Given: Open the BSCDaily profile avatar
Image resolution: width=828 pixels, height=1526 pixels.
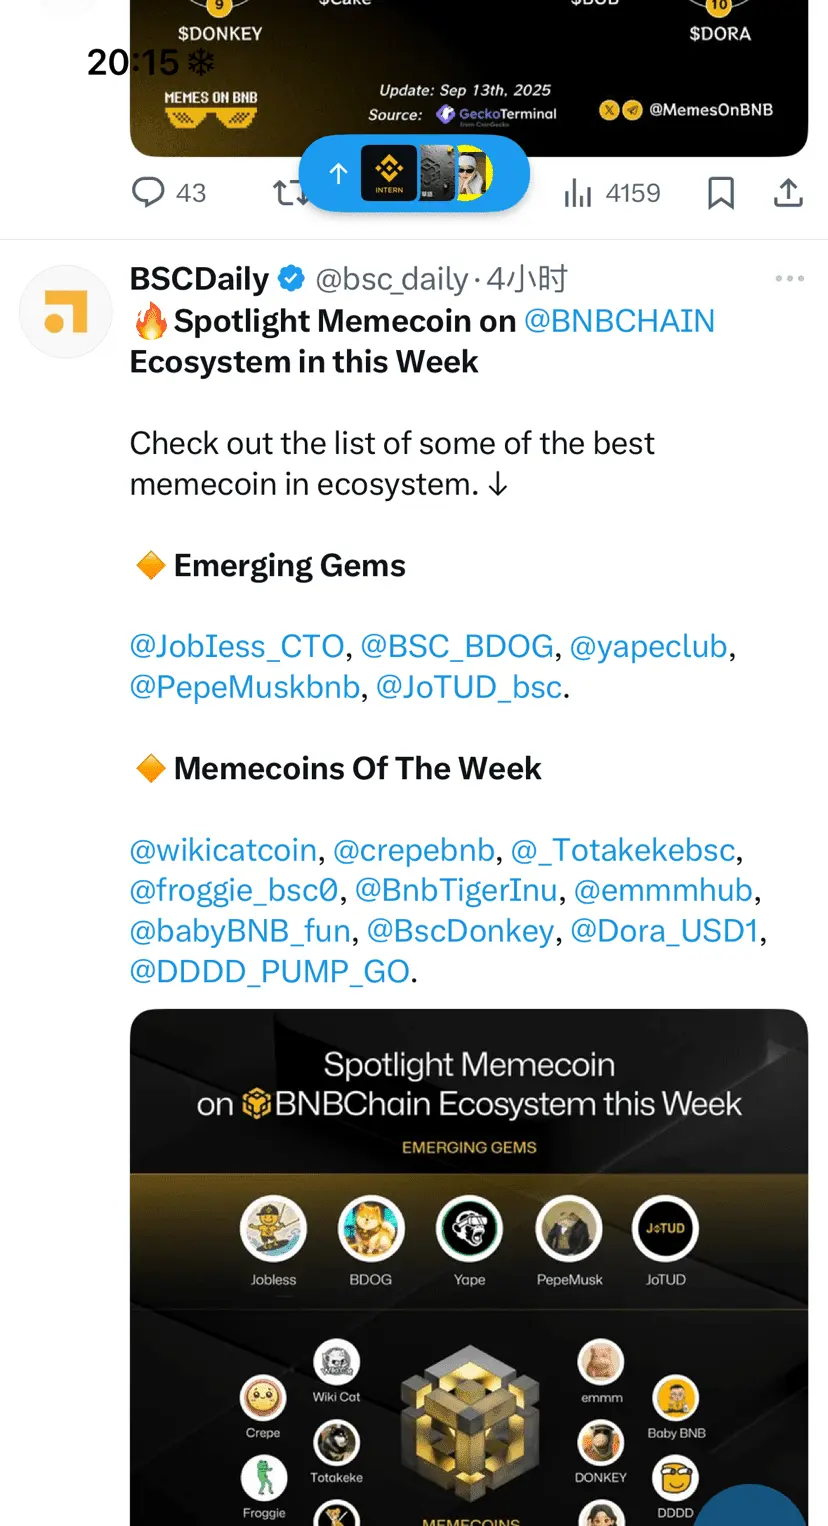Looking at the screenshot, I should point(66,311).
